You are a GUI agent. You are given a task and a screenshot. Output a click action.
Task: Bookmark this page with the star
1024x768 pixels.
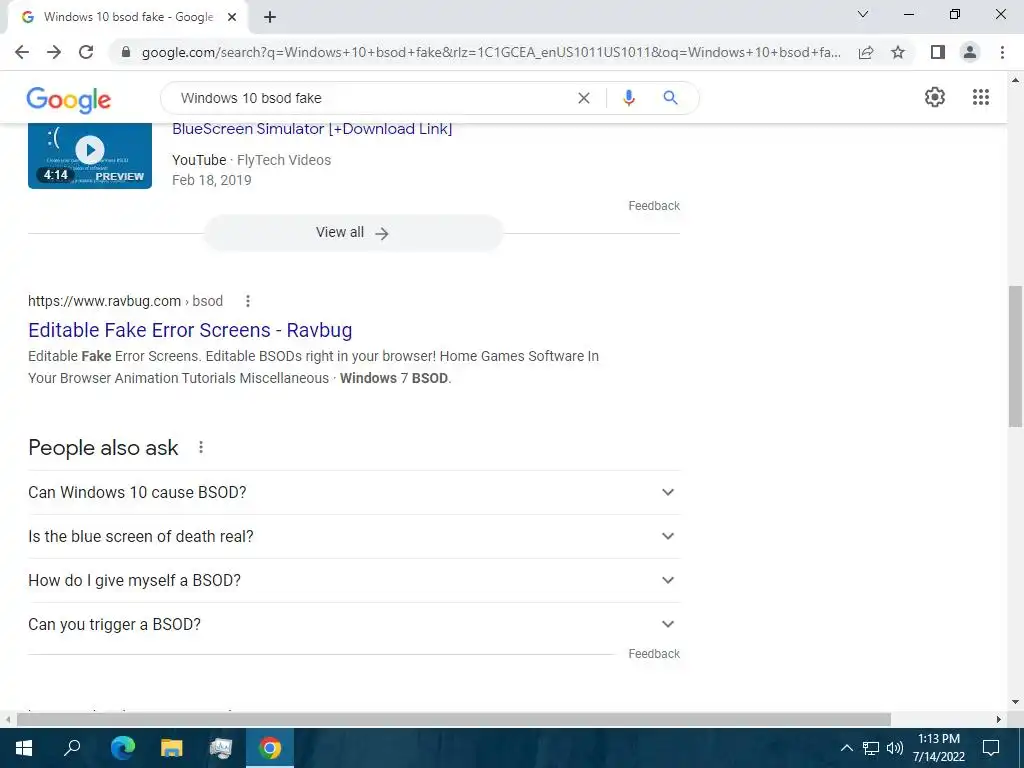pos(898,52)
